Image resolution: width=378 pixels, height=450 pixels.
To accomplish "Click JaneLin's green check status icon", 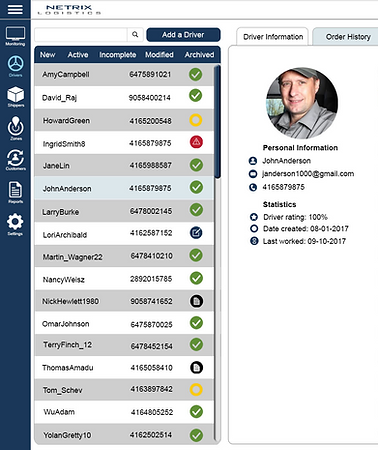I will (x=196, y=165).
